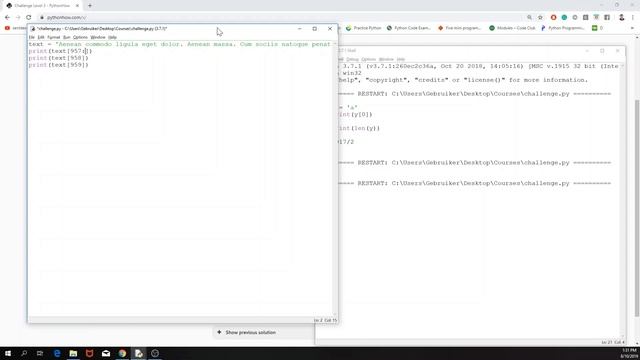Click Show previous solution button

[247, 332]
